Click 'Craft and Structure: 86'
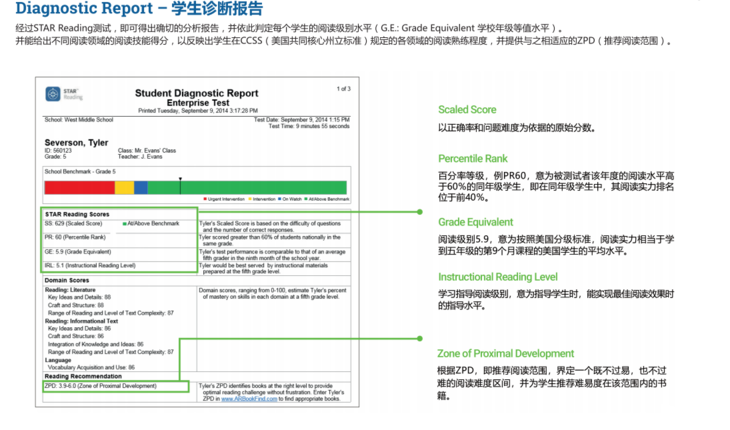Image resolution: width=730 pixels, height=430 pixels. pyautogui.click(x=75, y=336)
